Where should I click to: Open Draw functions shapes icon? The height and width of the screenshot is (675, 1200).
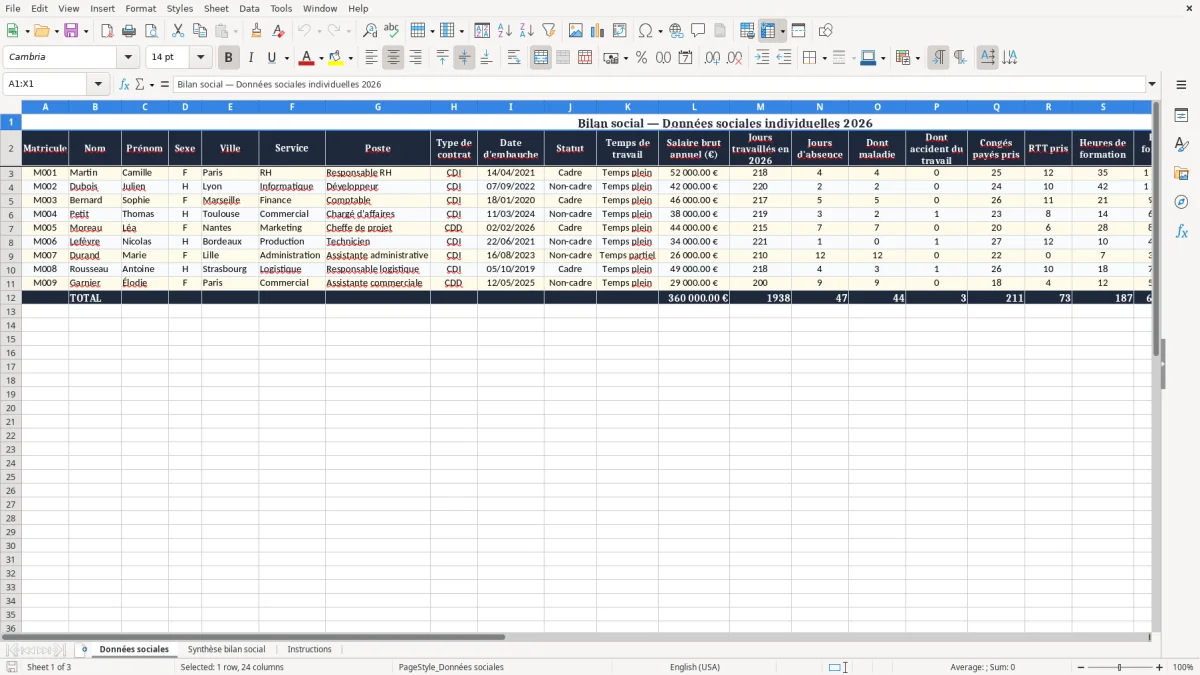coord(826,31)
